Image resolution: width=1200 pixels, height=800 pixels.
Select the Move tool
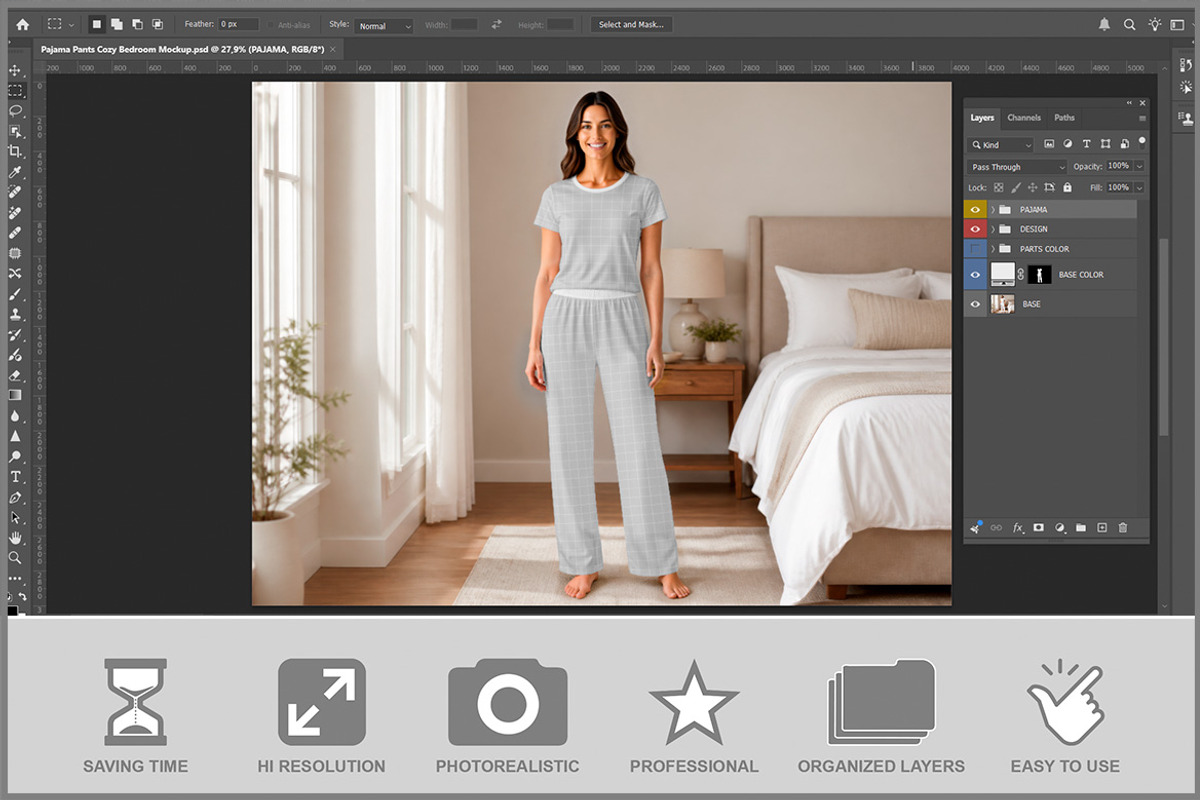click(15, 70)
